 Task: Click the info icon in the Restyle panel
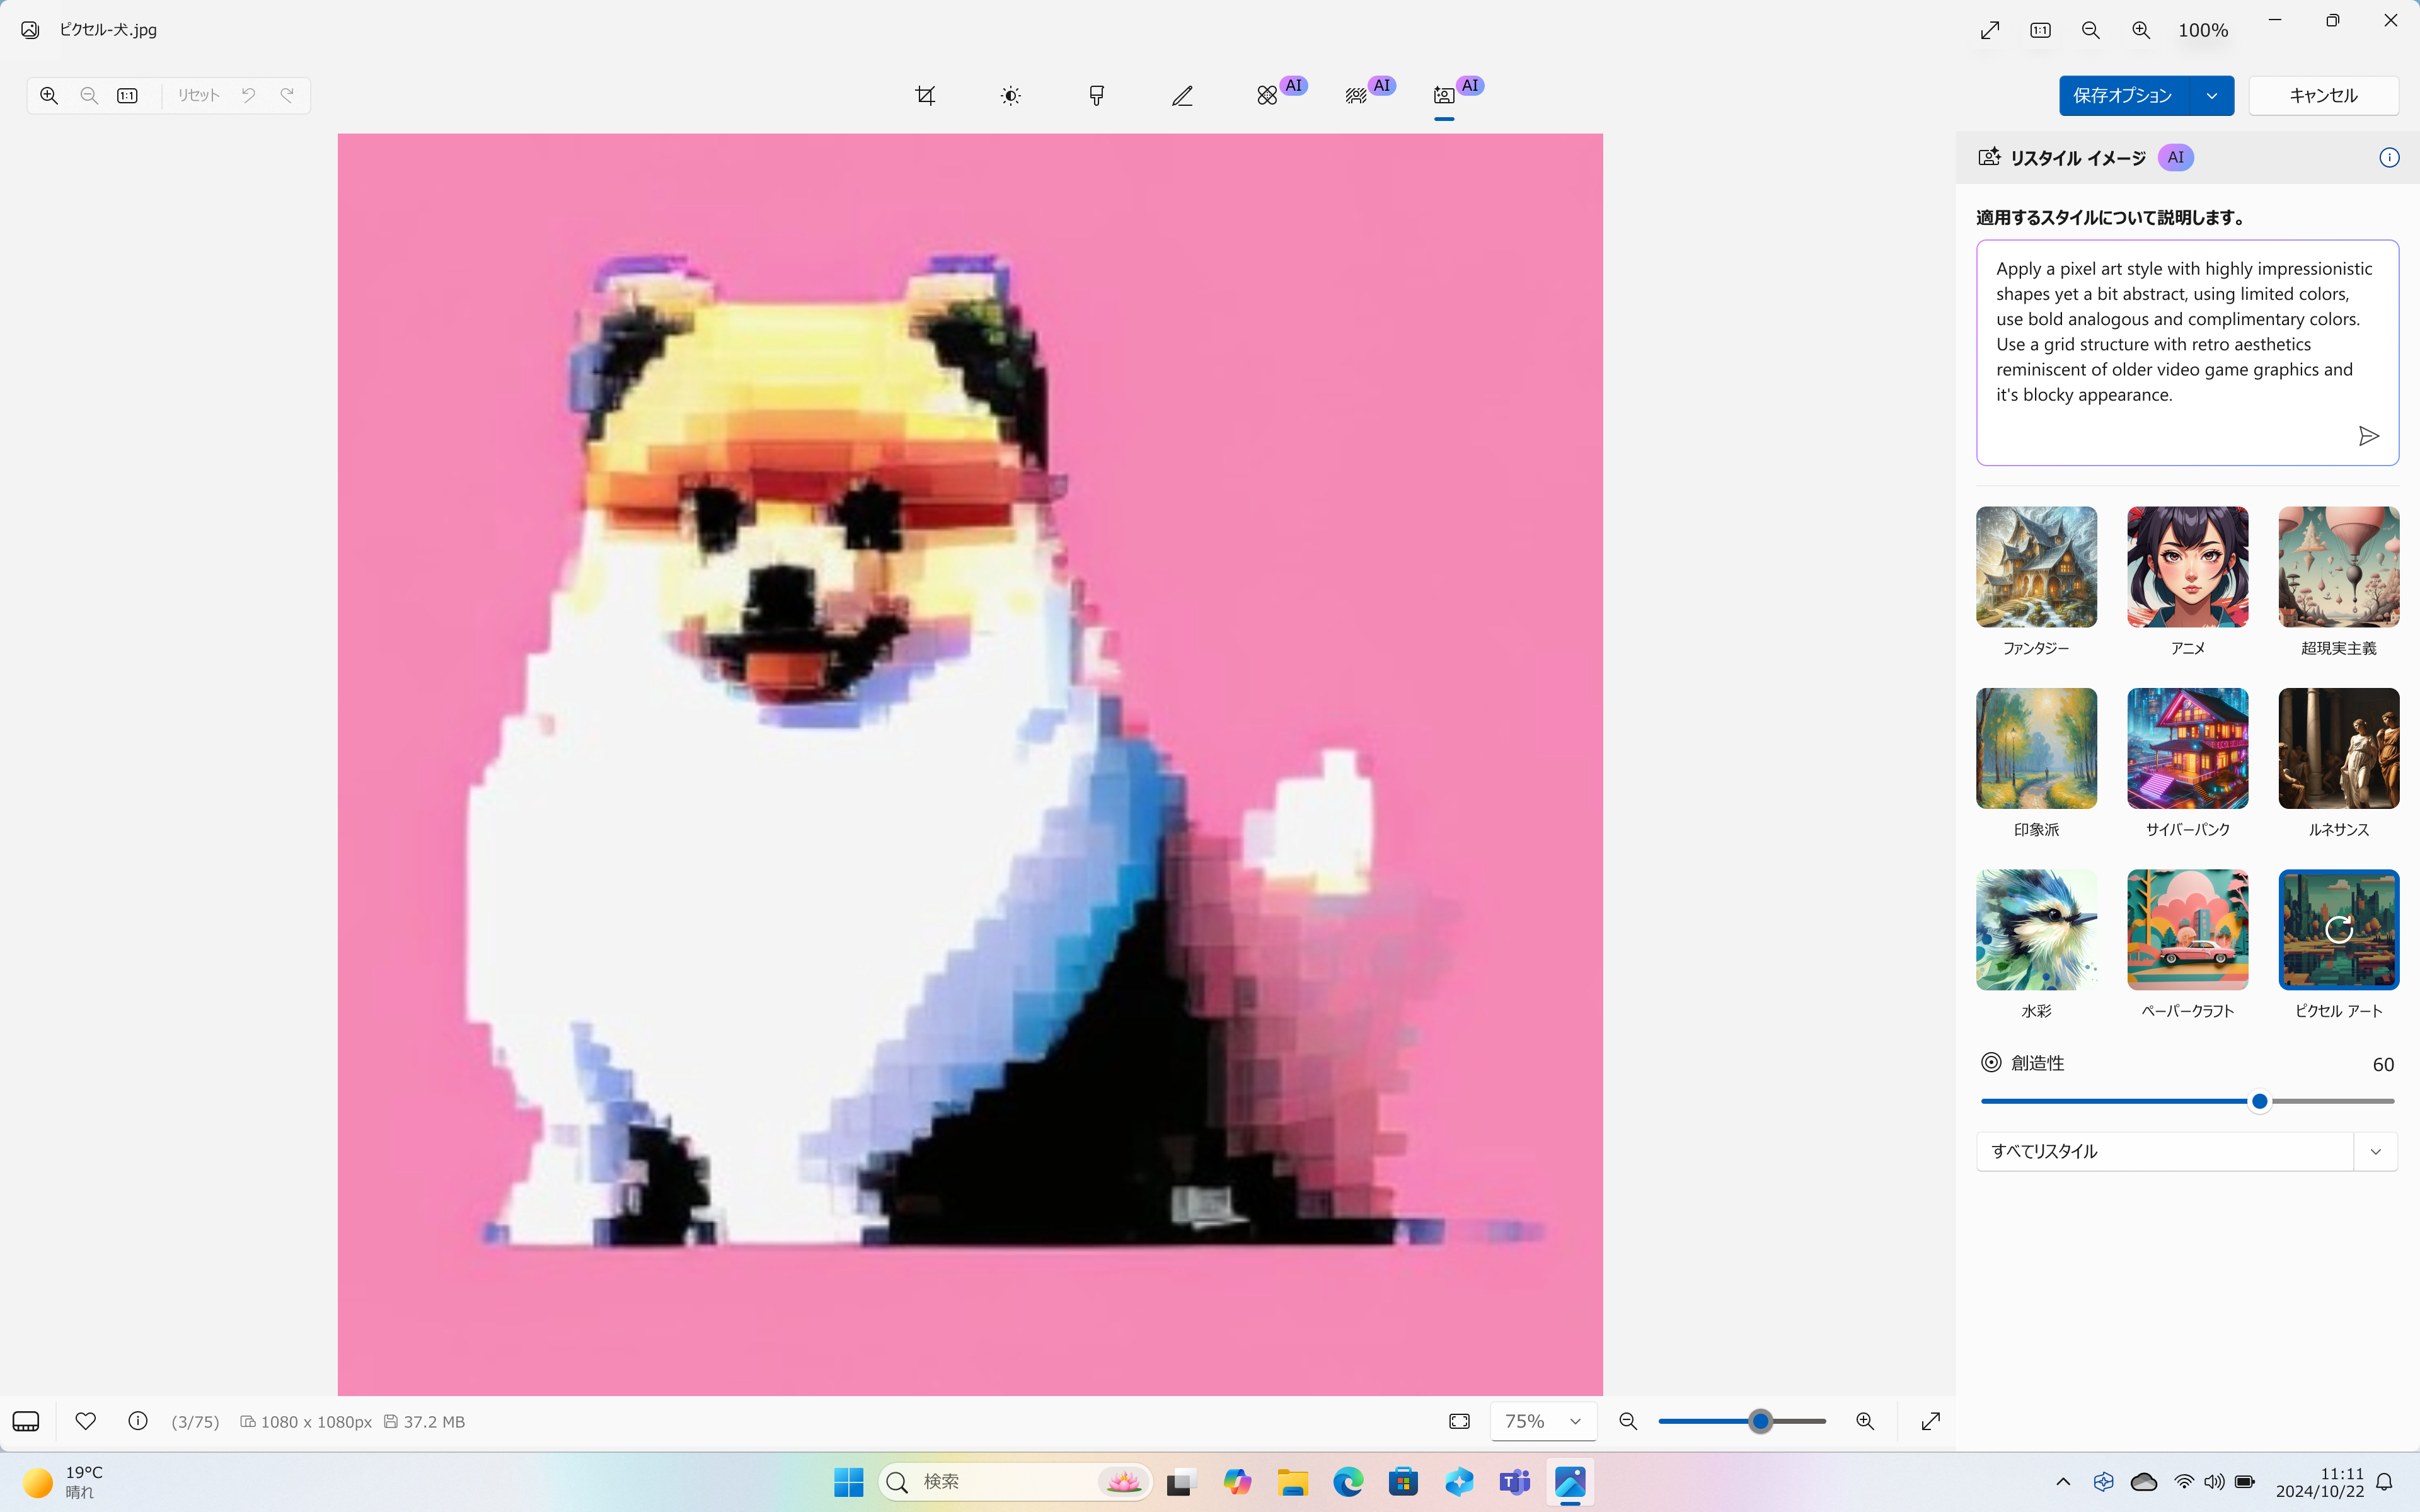pyautogui.click(x=2389, y=158)
